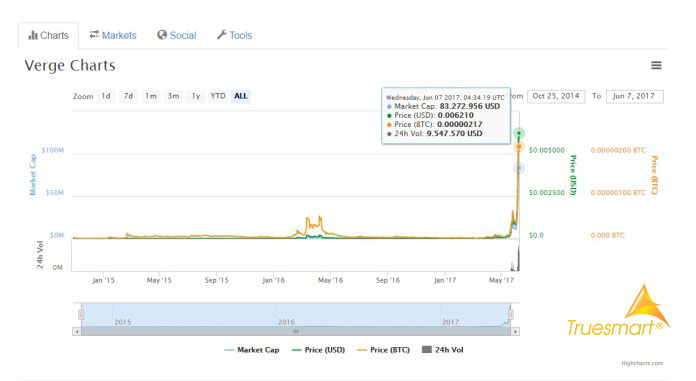Select the ALL zoom range
This screenshot has height=381, width=696.
[x=241, y=96]
